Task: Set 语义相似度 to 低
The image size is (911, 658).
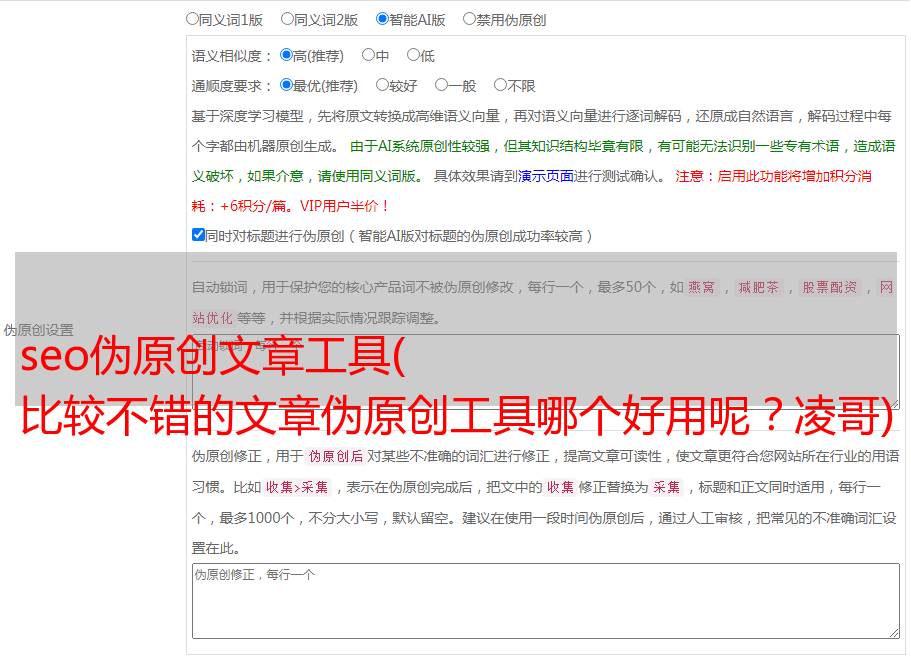Action: (413, 55)
